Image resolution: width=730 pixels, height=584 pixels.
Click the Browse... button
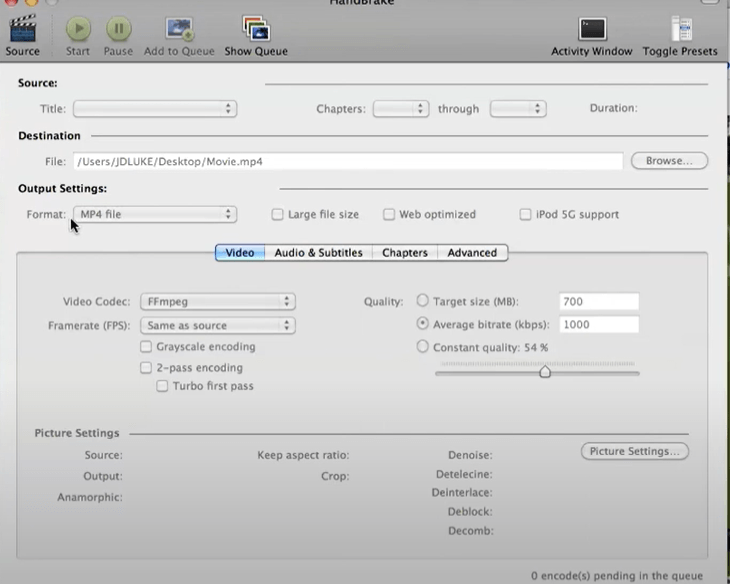coord(669,161)
